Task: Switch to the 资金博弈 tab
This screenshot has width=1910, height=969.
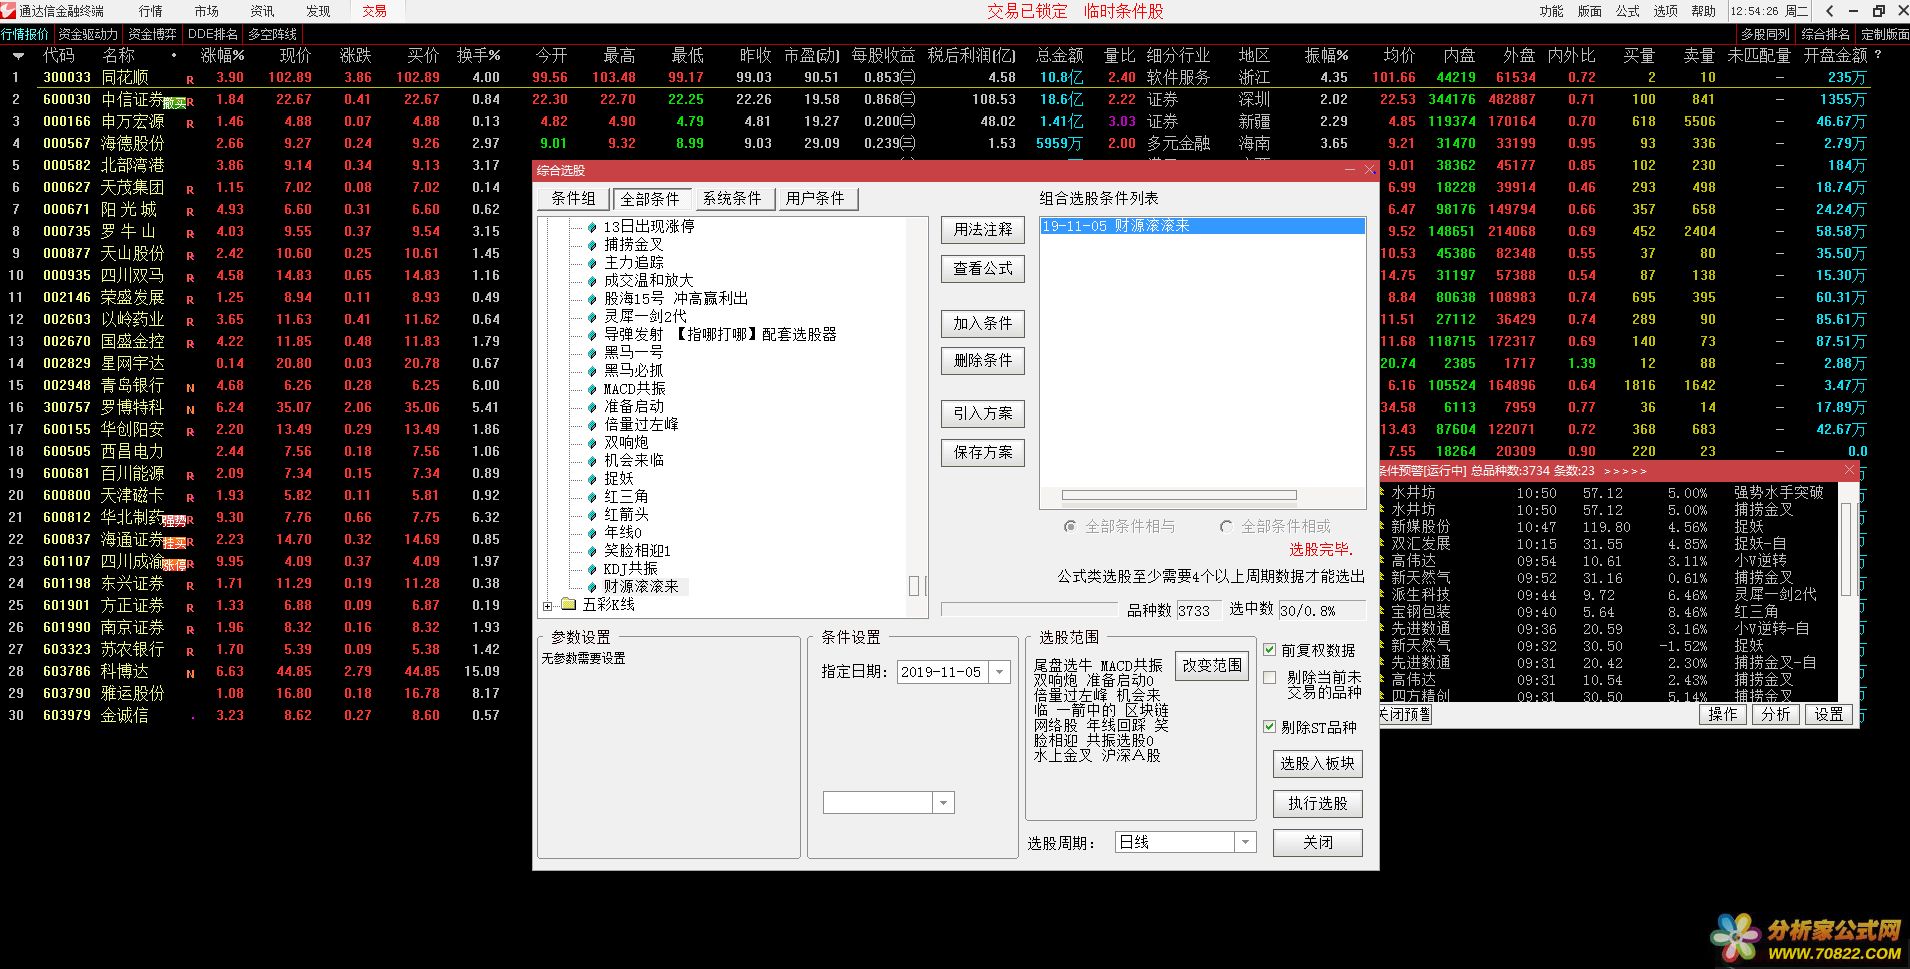Action: [x=152, y=34]
